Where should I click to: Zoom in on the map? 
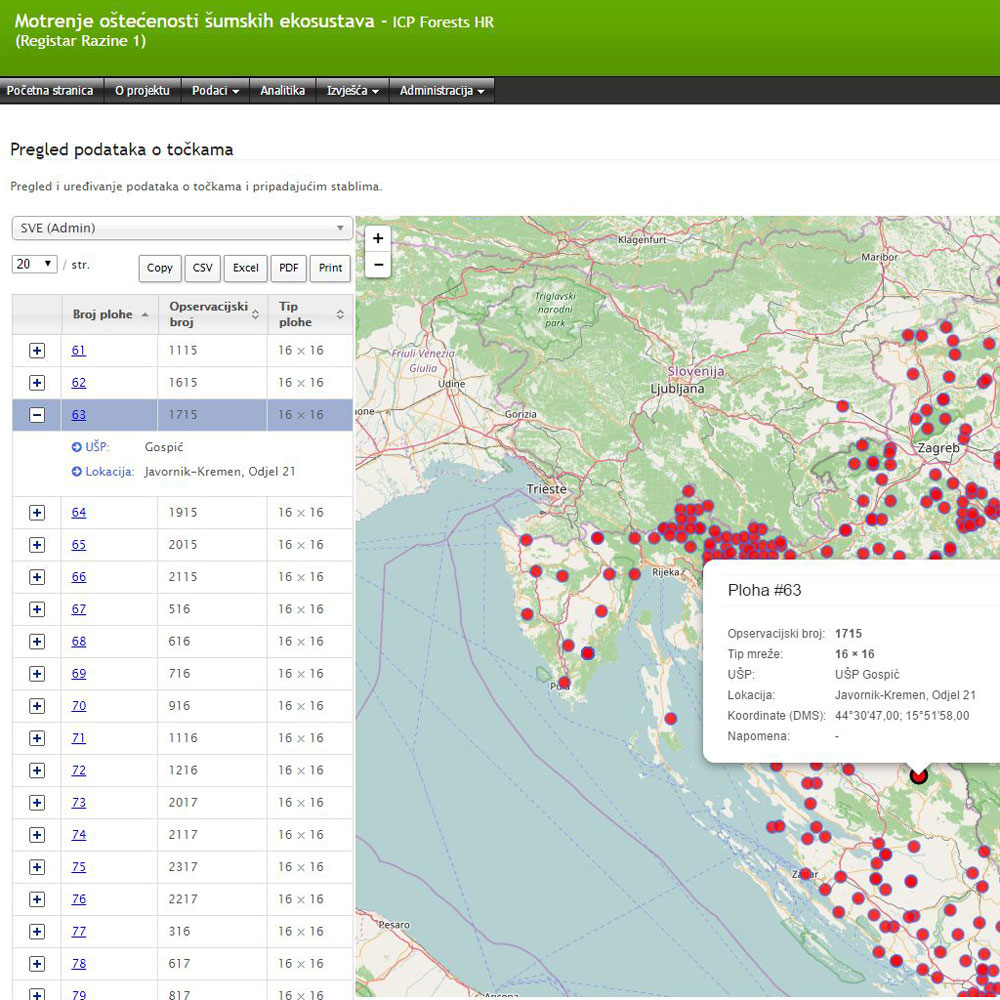(x=378, y=239)
